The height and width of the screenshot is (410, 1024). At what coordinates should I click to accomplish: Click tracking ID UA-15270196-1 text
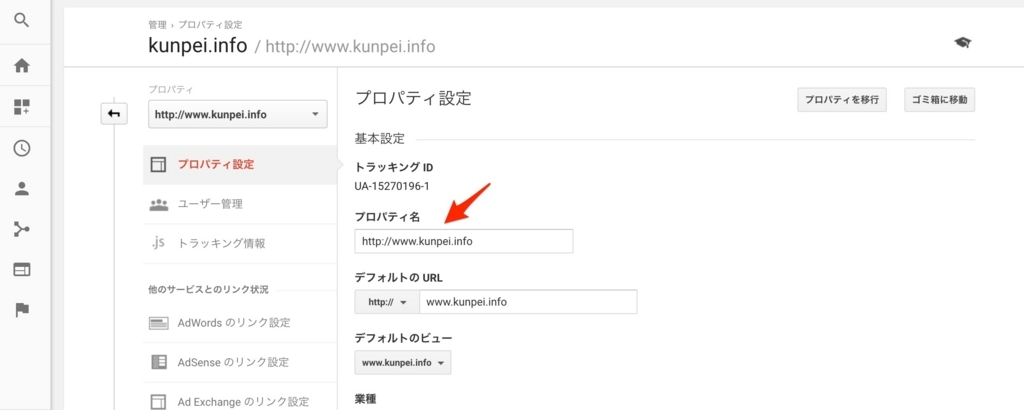(x=392, y=186)
